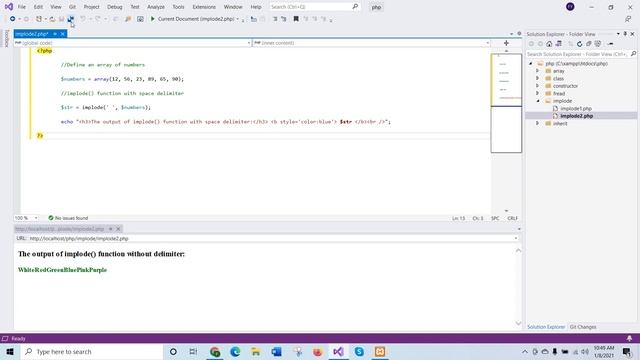Switch to the Solution Explorer bottom tab

coord(546,327)
